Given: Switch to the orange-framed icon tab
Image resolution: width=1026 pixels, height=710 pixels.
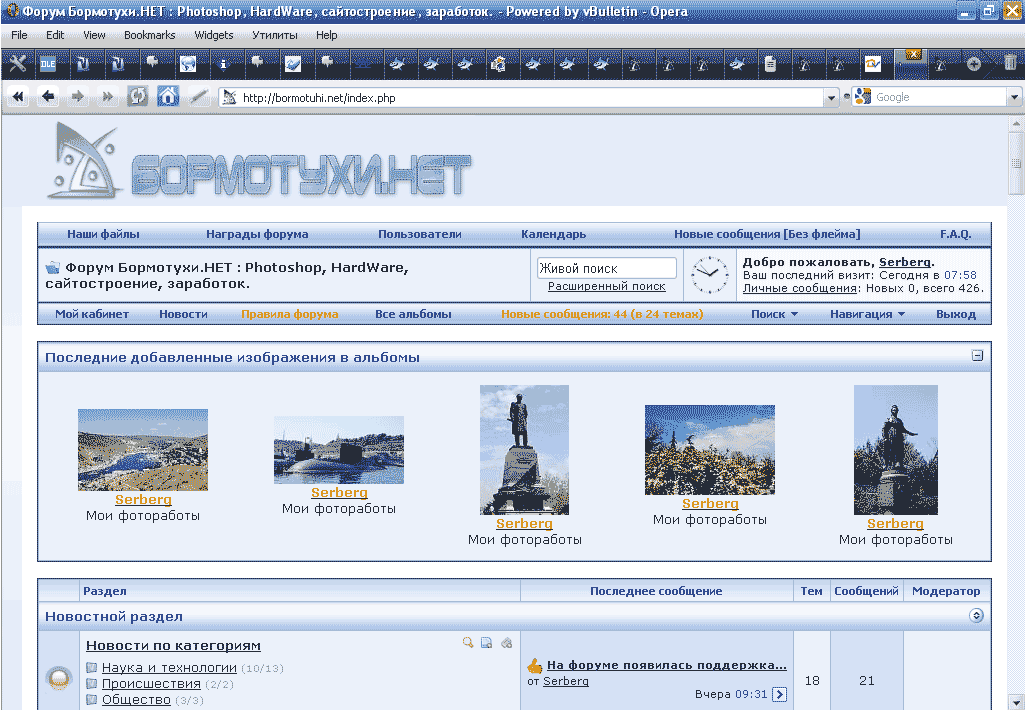Looking at the screenshot, I should point(873,63).
